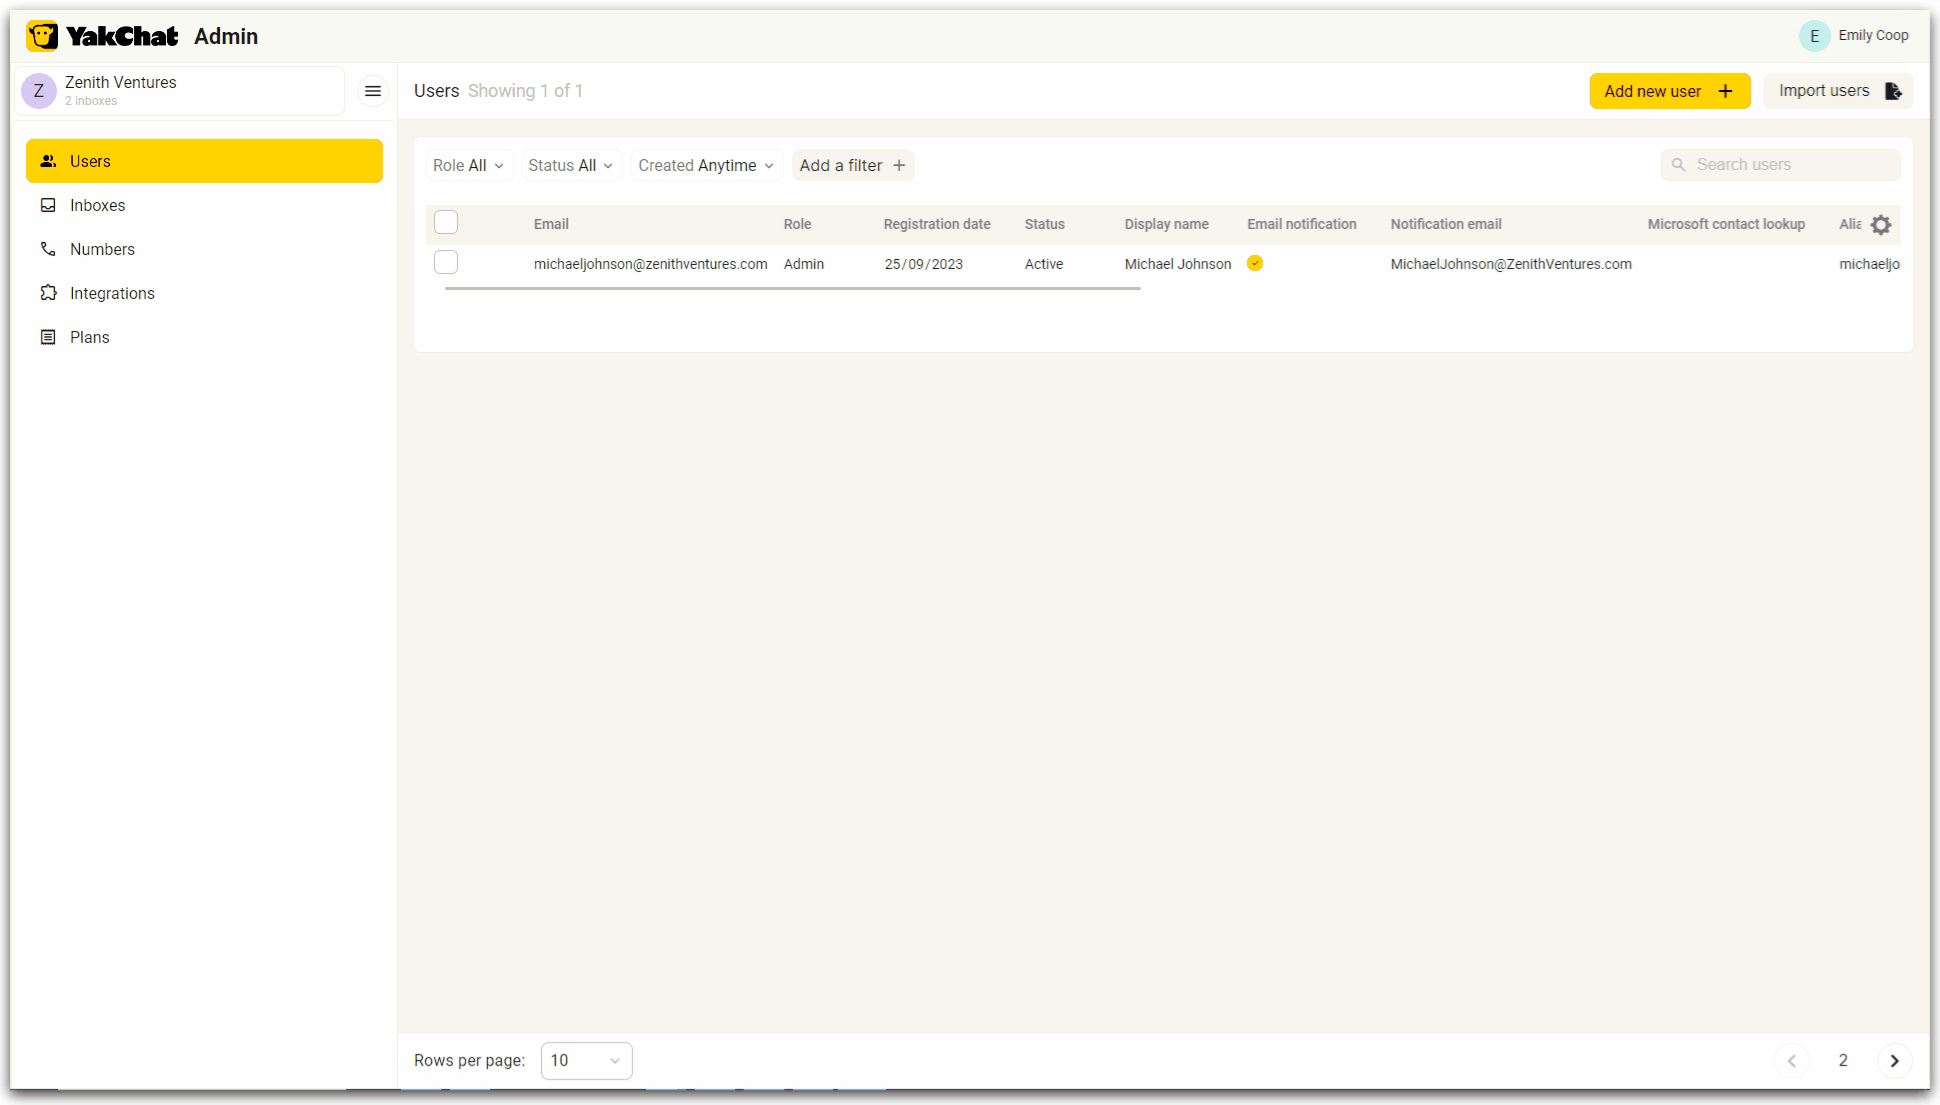Click the Users sidebar icon
Viewport: 1940px width, 1105px height.
[x=48, y=161]
